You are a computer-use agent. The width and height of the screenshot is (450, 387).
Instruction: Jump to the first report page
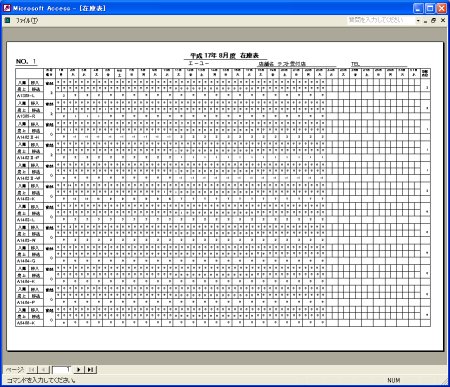click(32, 369)
